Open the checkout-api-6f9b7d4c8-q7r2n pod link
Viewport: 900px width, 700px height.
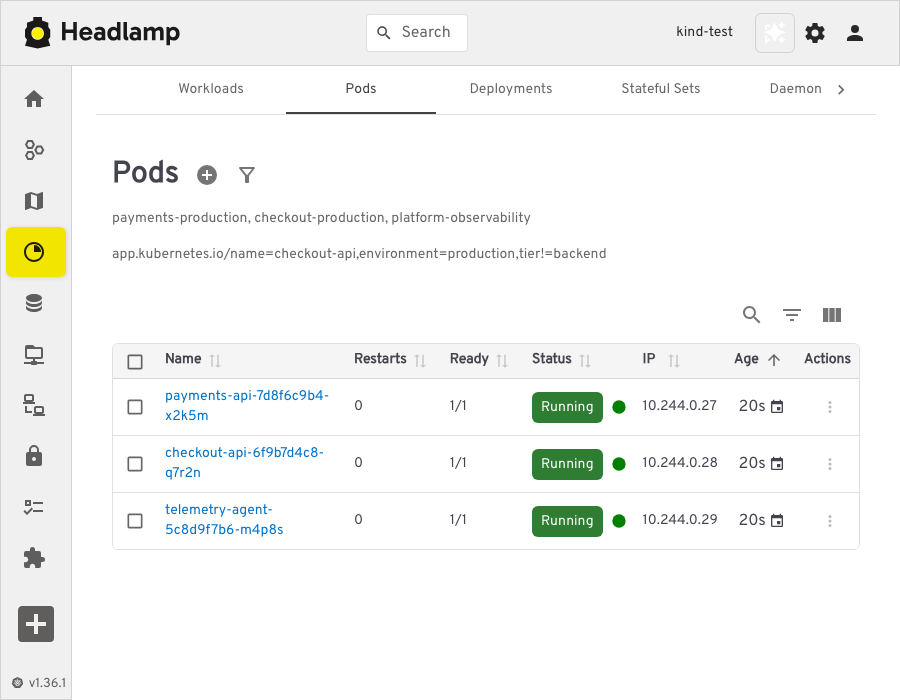pos(245,462)
